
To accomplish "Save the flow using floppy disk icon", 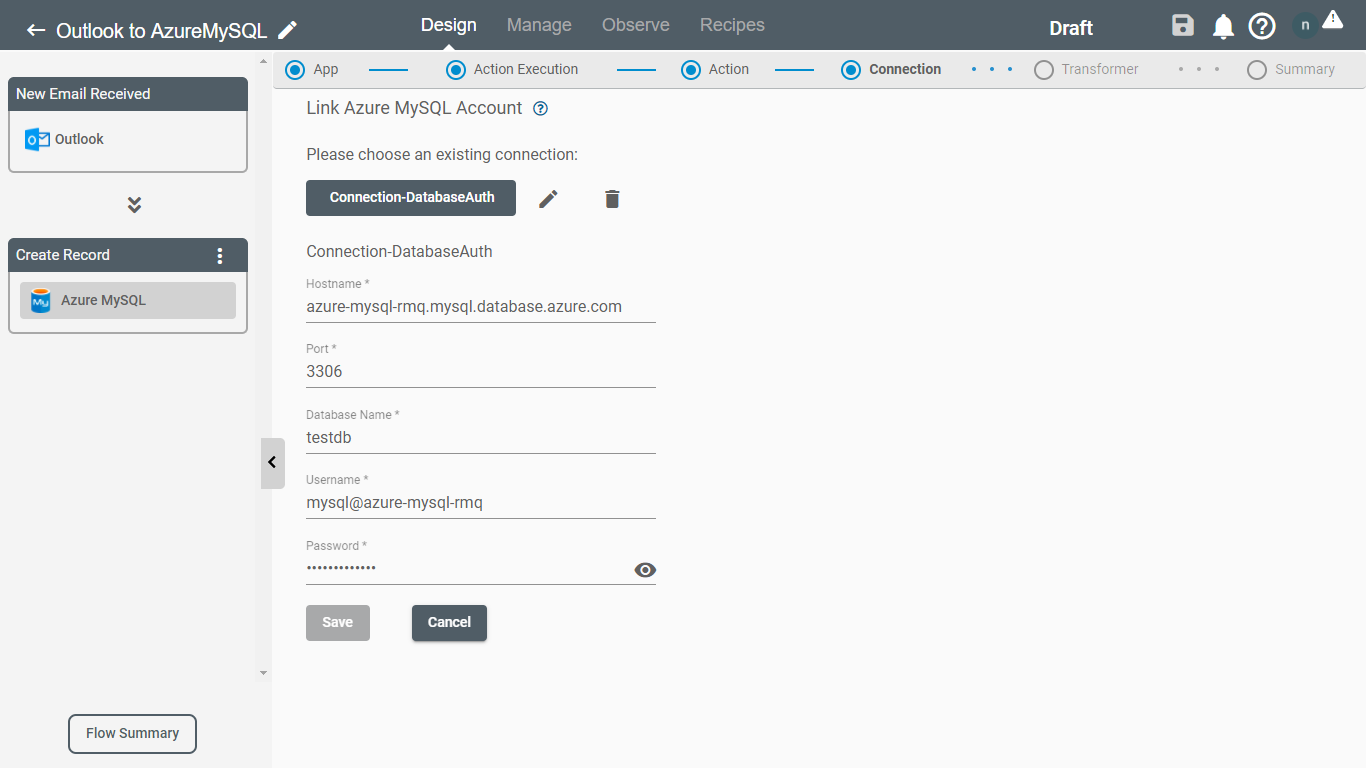I will (1183, 26).
